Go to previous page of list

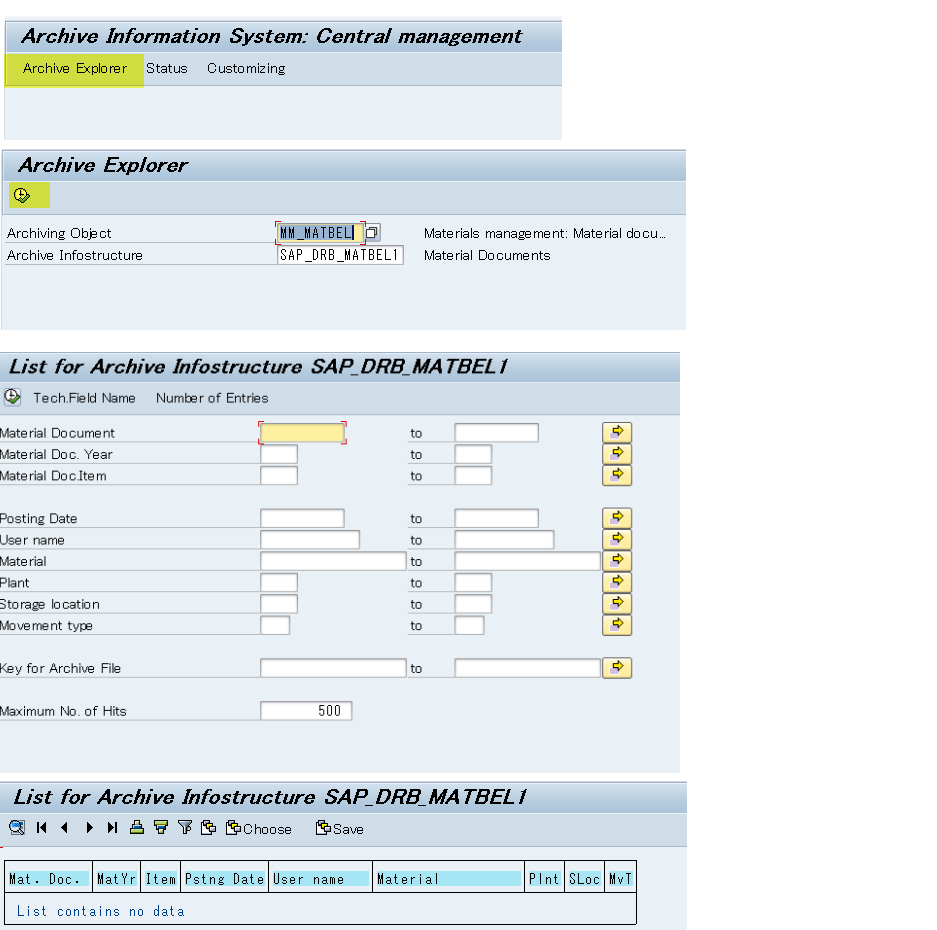click(x=65, y=828)
